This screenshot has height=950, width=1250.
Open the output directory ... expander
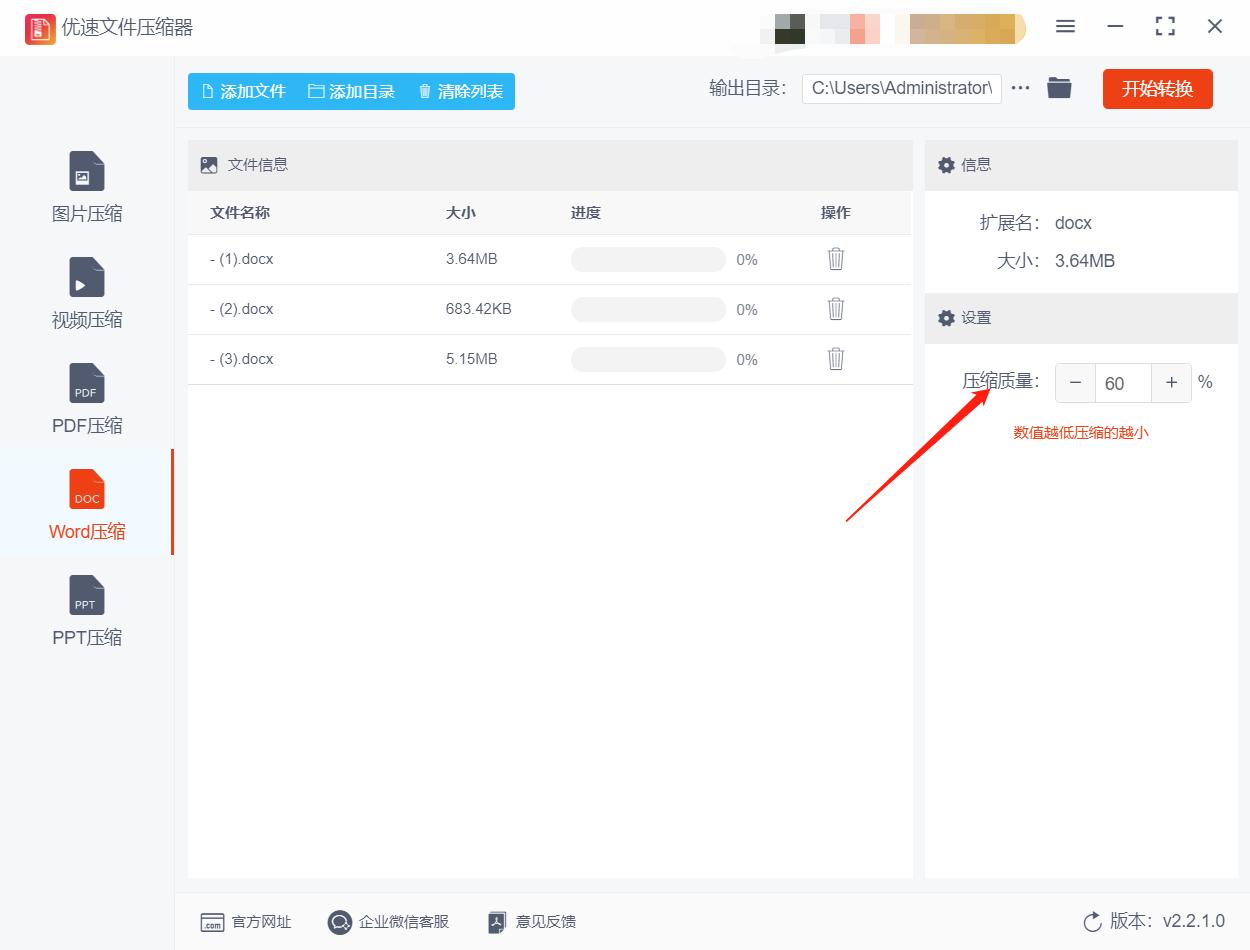(x=1020, y=88)
